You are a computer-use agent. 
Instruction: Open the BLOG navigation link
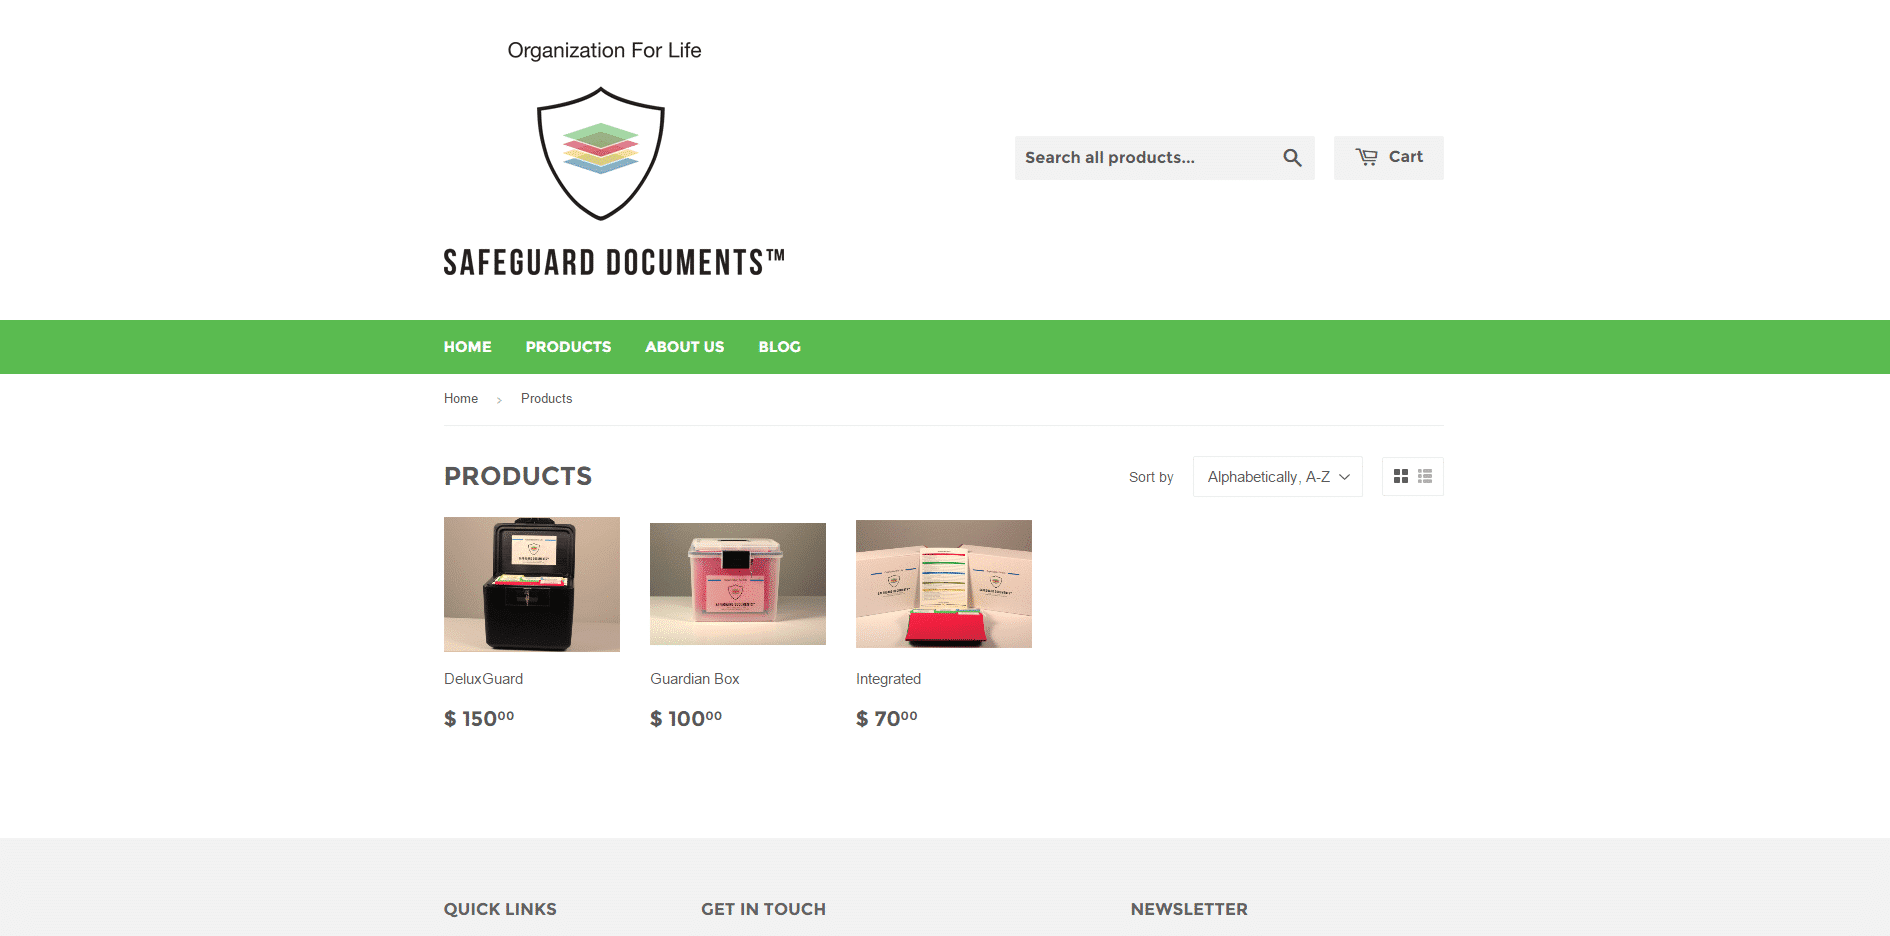780,347
